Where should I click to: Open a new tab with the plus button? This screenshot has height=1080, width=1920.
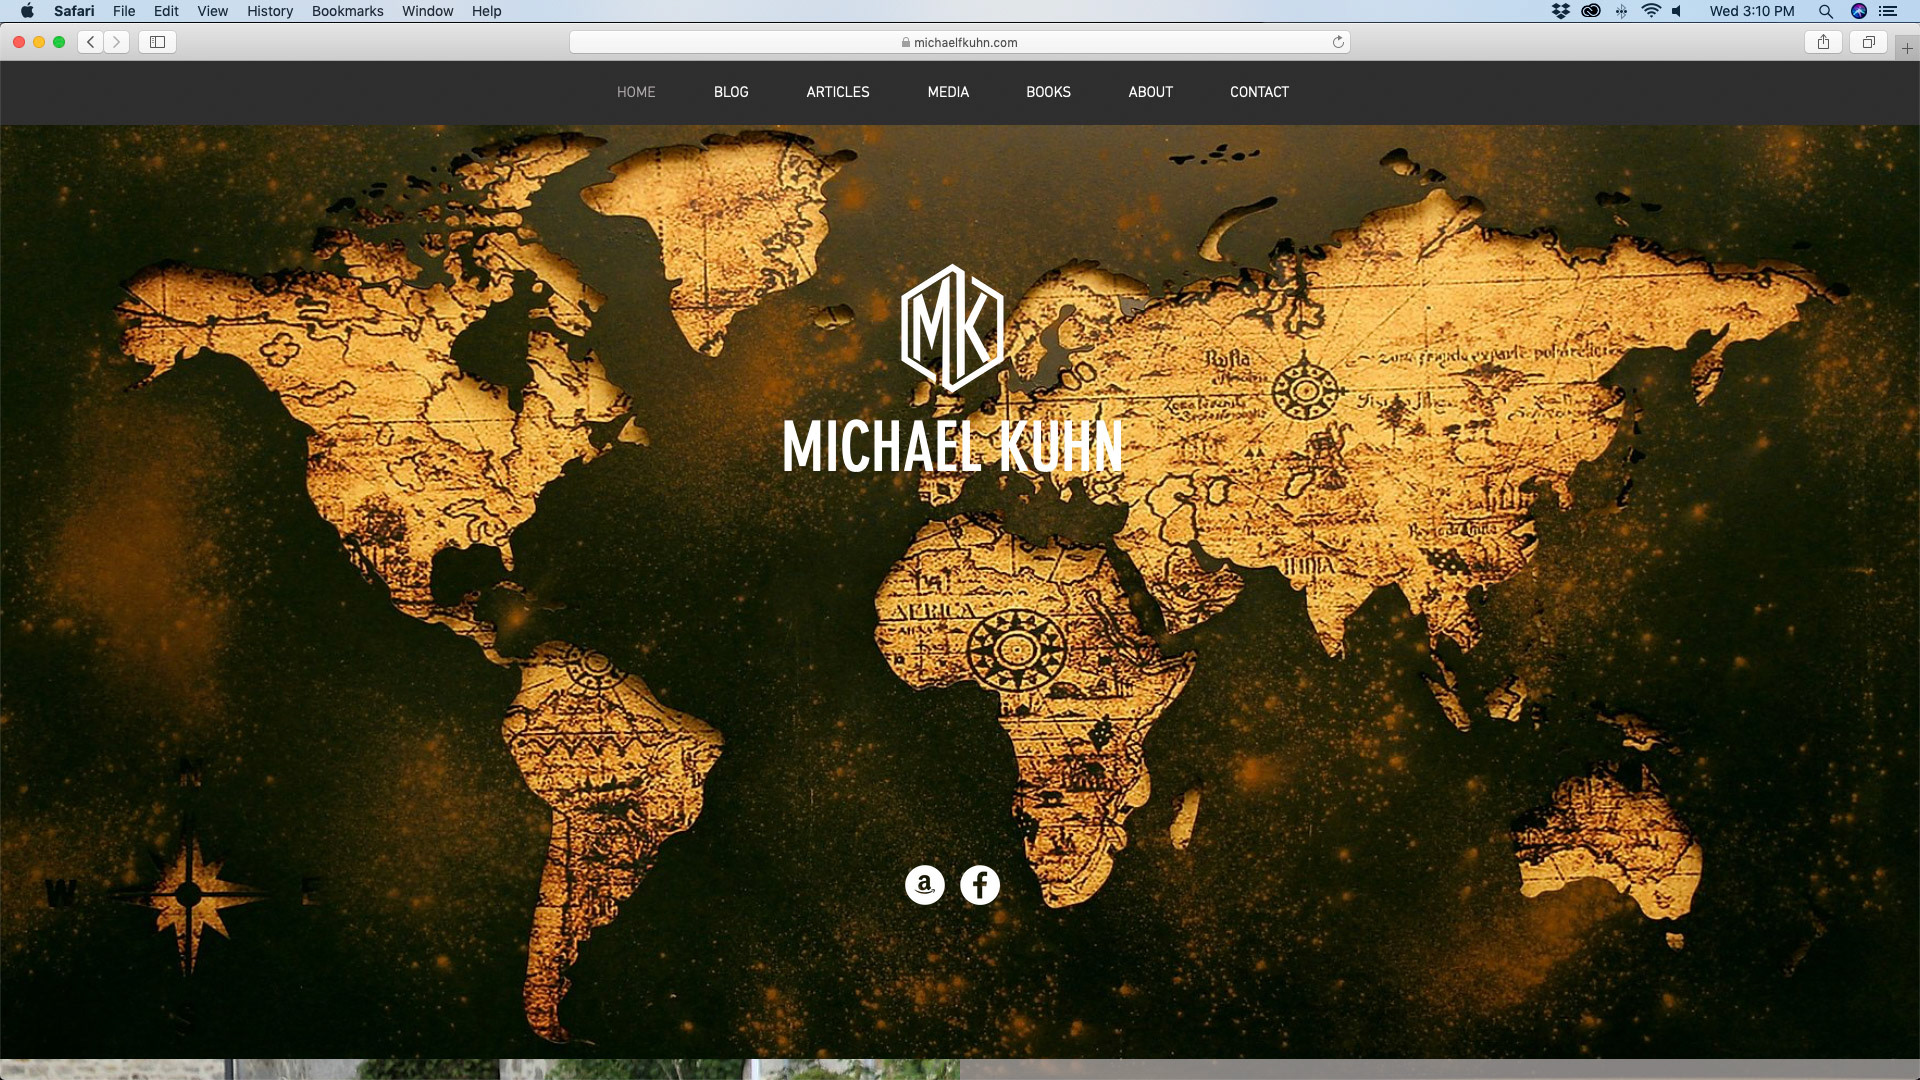tap(1906, 48)
